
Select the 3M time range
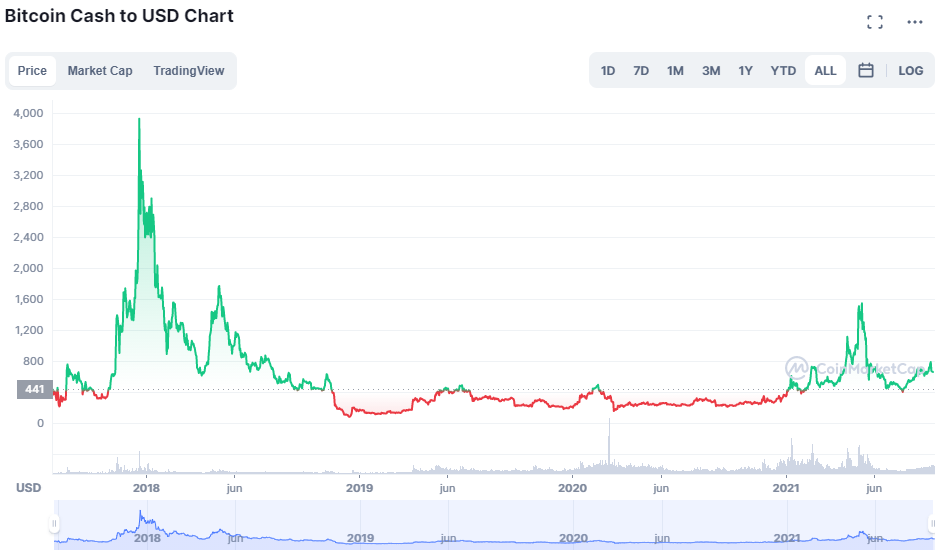pos(711,71)
